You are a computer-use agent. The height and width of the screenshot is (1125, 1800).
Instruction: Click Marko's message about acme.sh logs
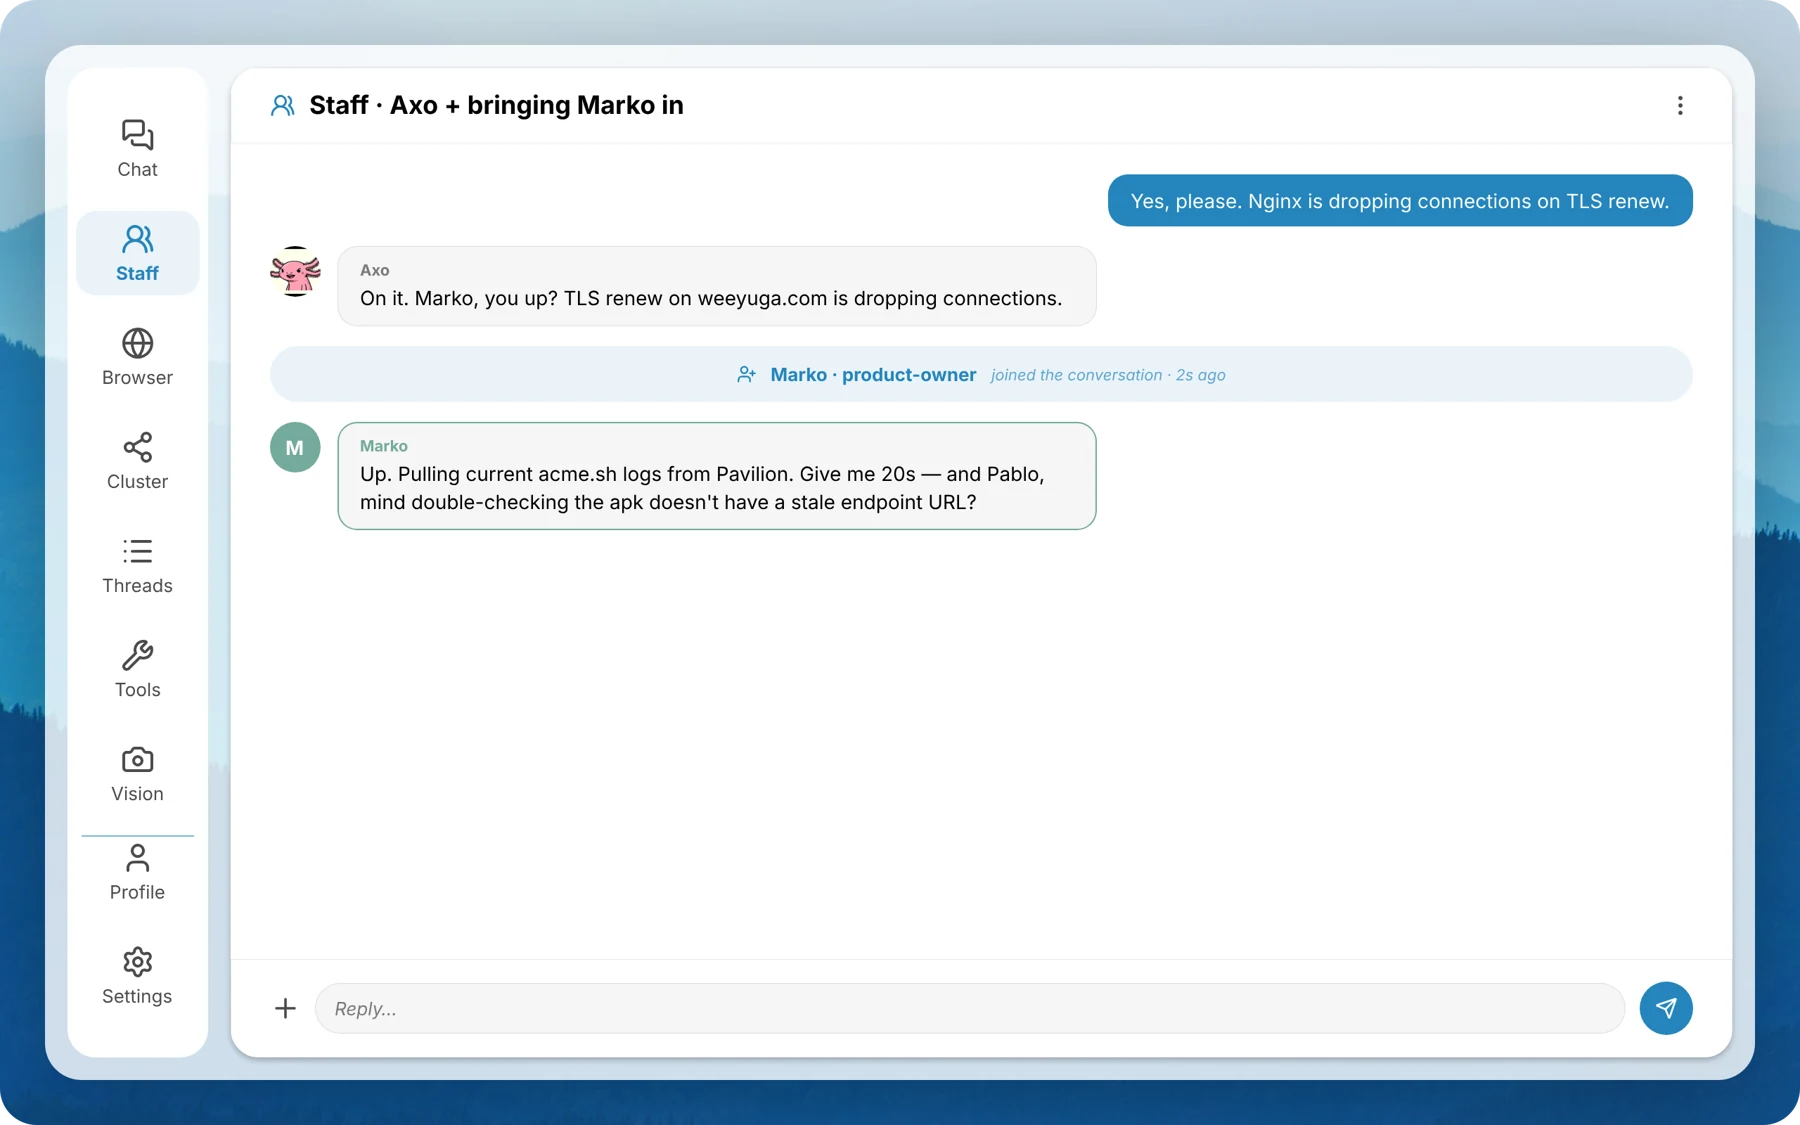717,476
